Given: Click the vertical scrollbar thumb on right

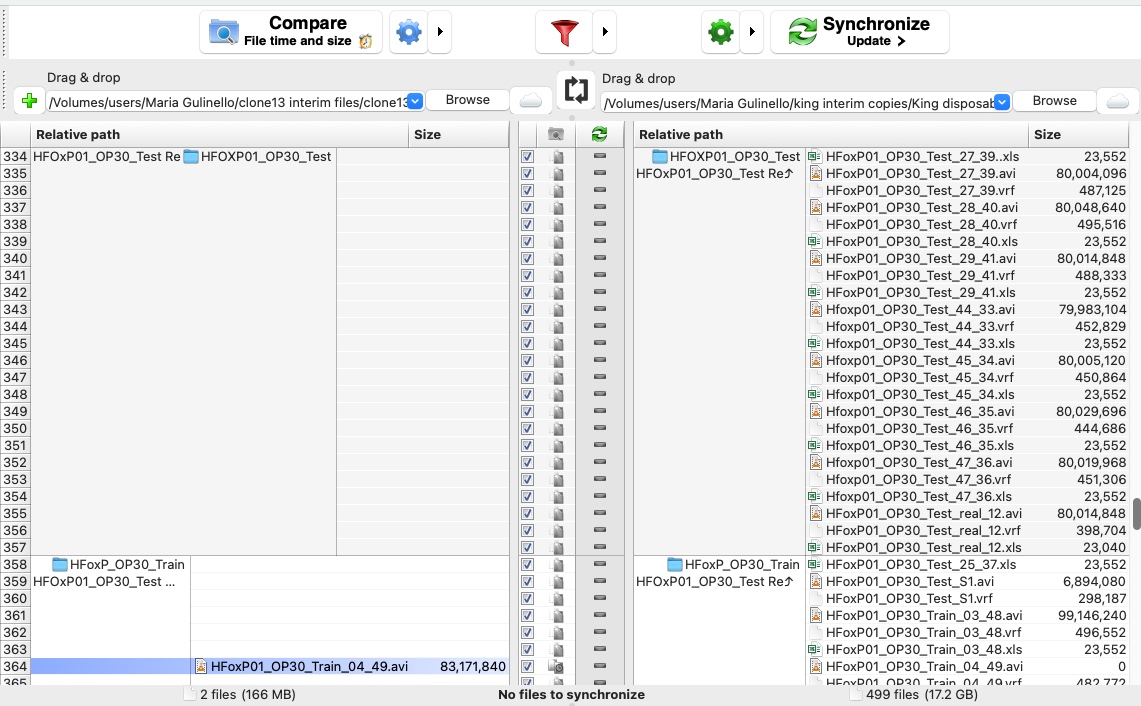Looking at the screenshot, I should point(1136,514).
